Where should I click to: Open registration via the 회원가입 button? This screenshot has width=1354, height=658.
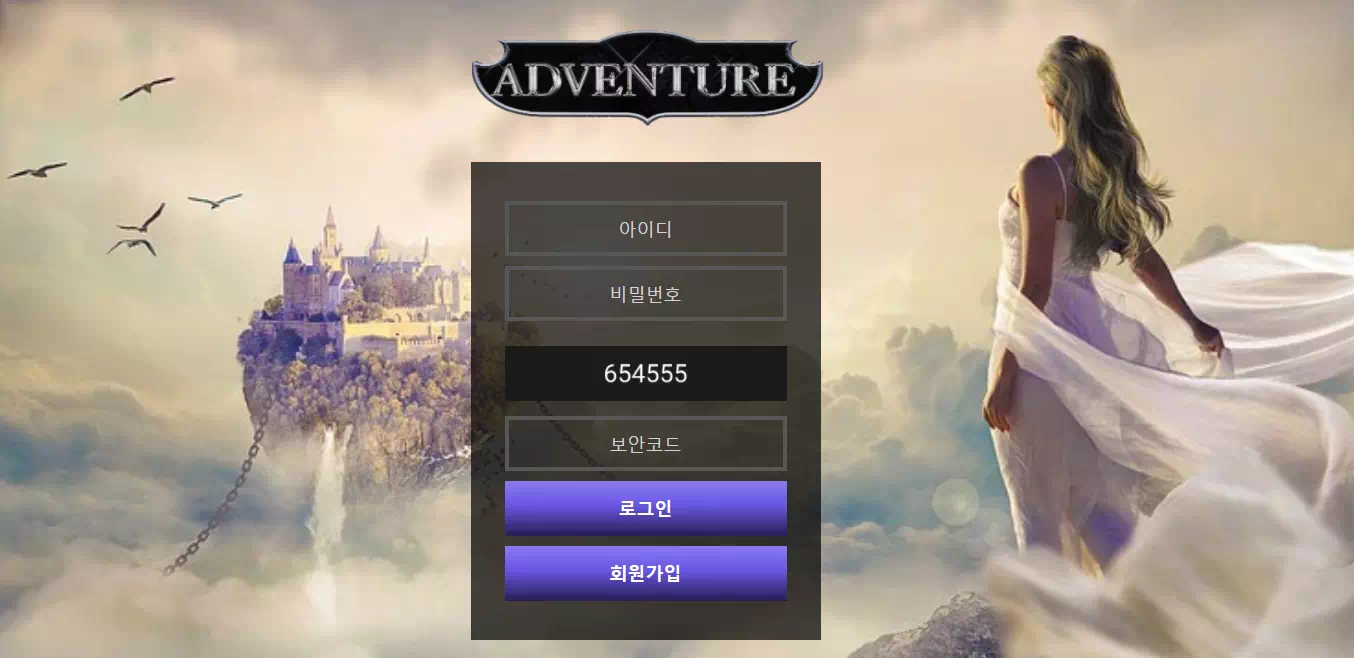646,573
